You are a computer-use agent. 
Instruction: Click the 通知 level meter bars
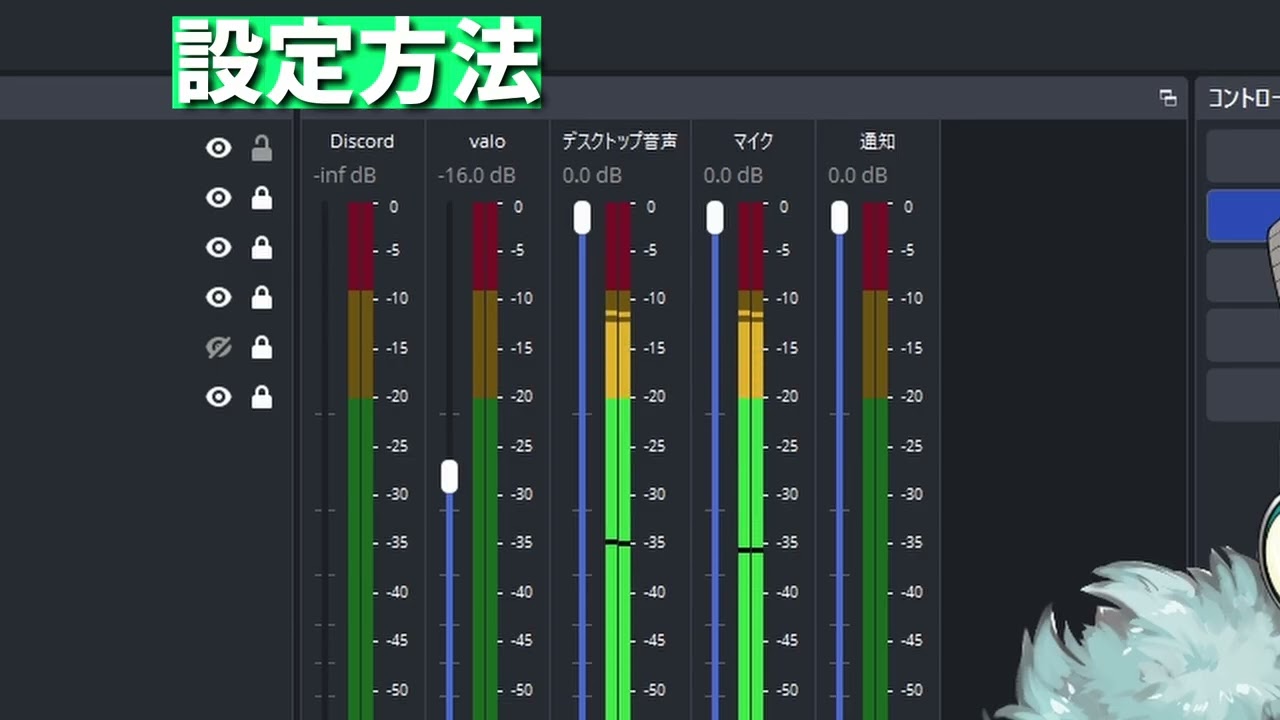point(875,460)
